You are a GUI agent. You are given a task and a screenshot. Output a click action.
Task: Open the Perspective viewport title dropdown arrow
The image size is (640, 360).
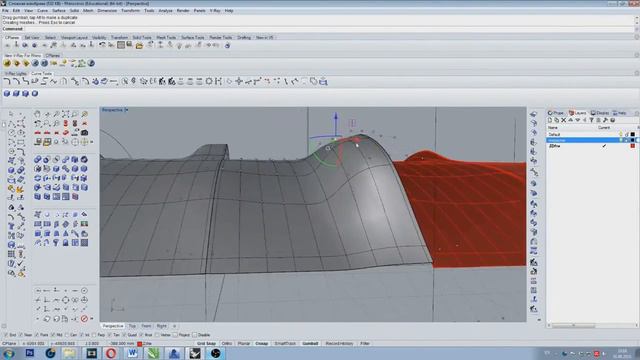point(127,110)
